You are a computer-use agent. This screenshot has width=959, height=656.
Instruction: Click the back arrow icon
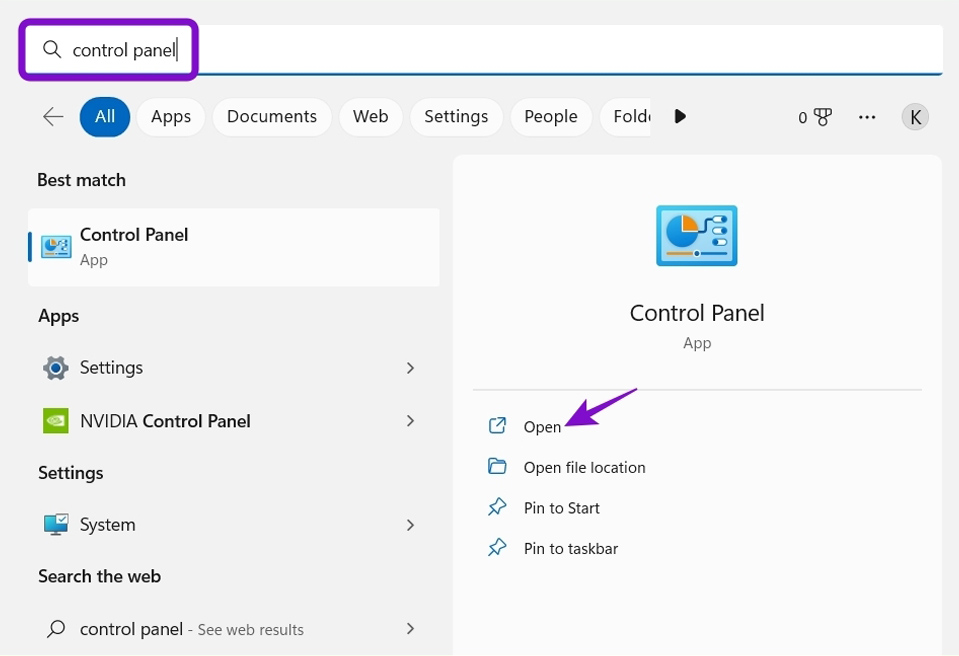(53, 117)
